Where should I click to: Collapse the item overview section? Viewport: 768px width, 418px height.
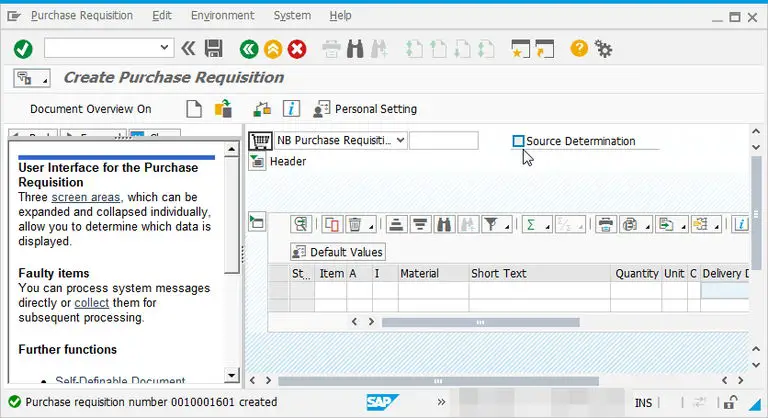point(257,223)
